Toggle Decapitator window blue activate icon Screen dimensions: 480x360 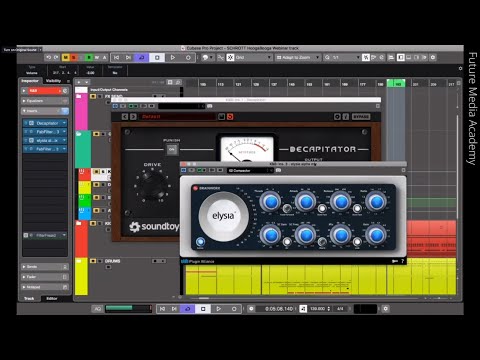pos(115,106)
